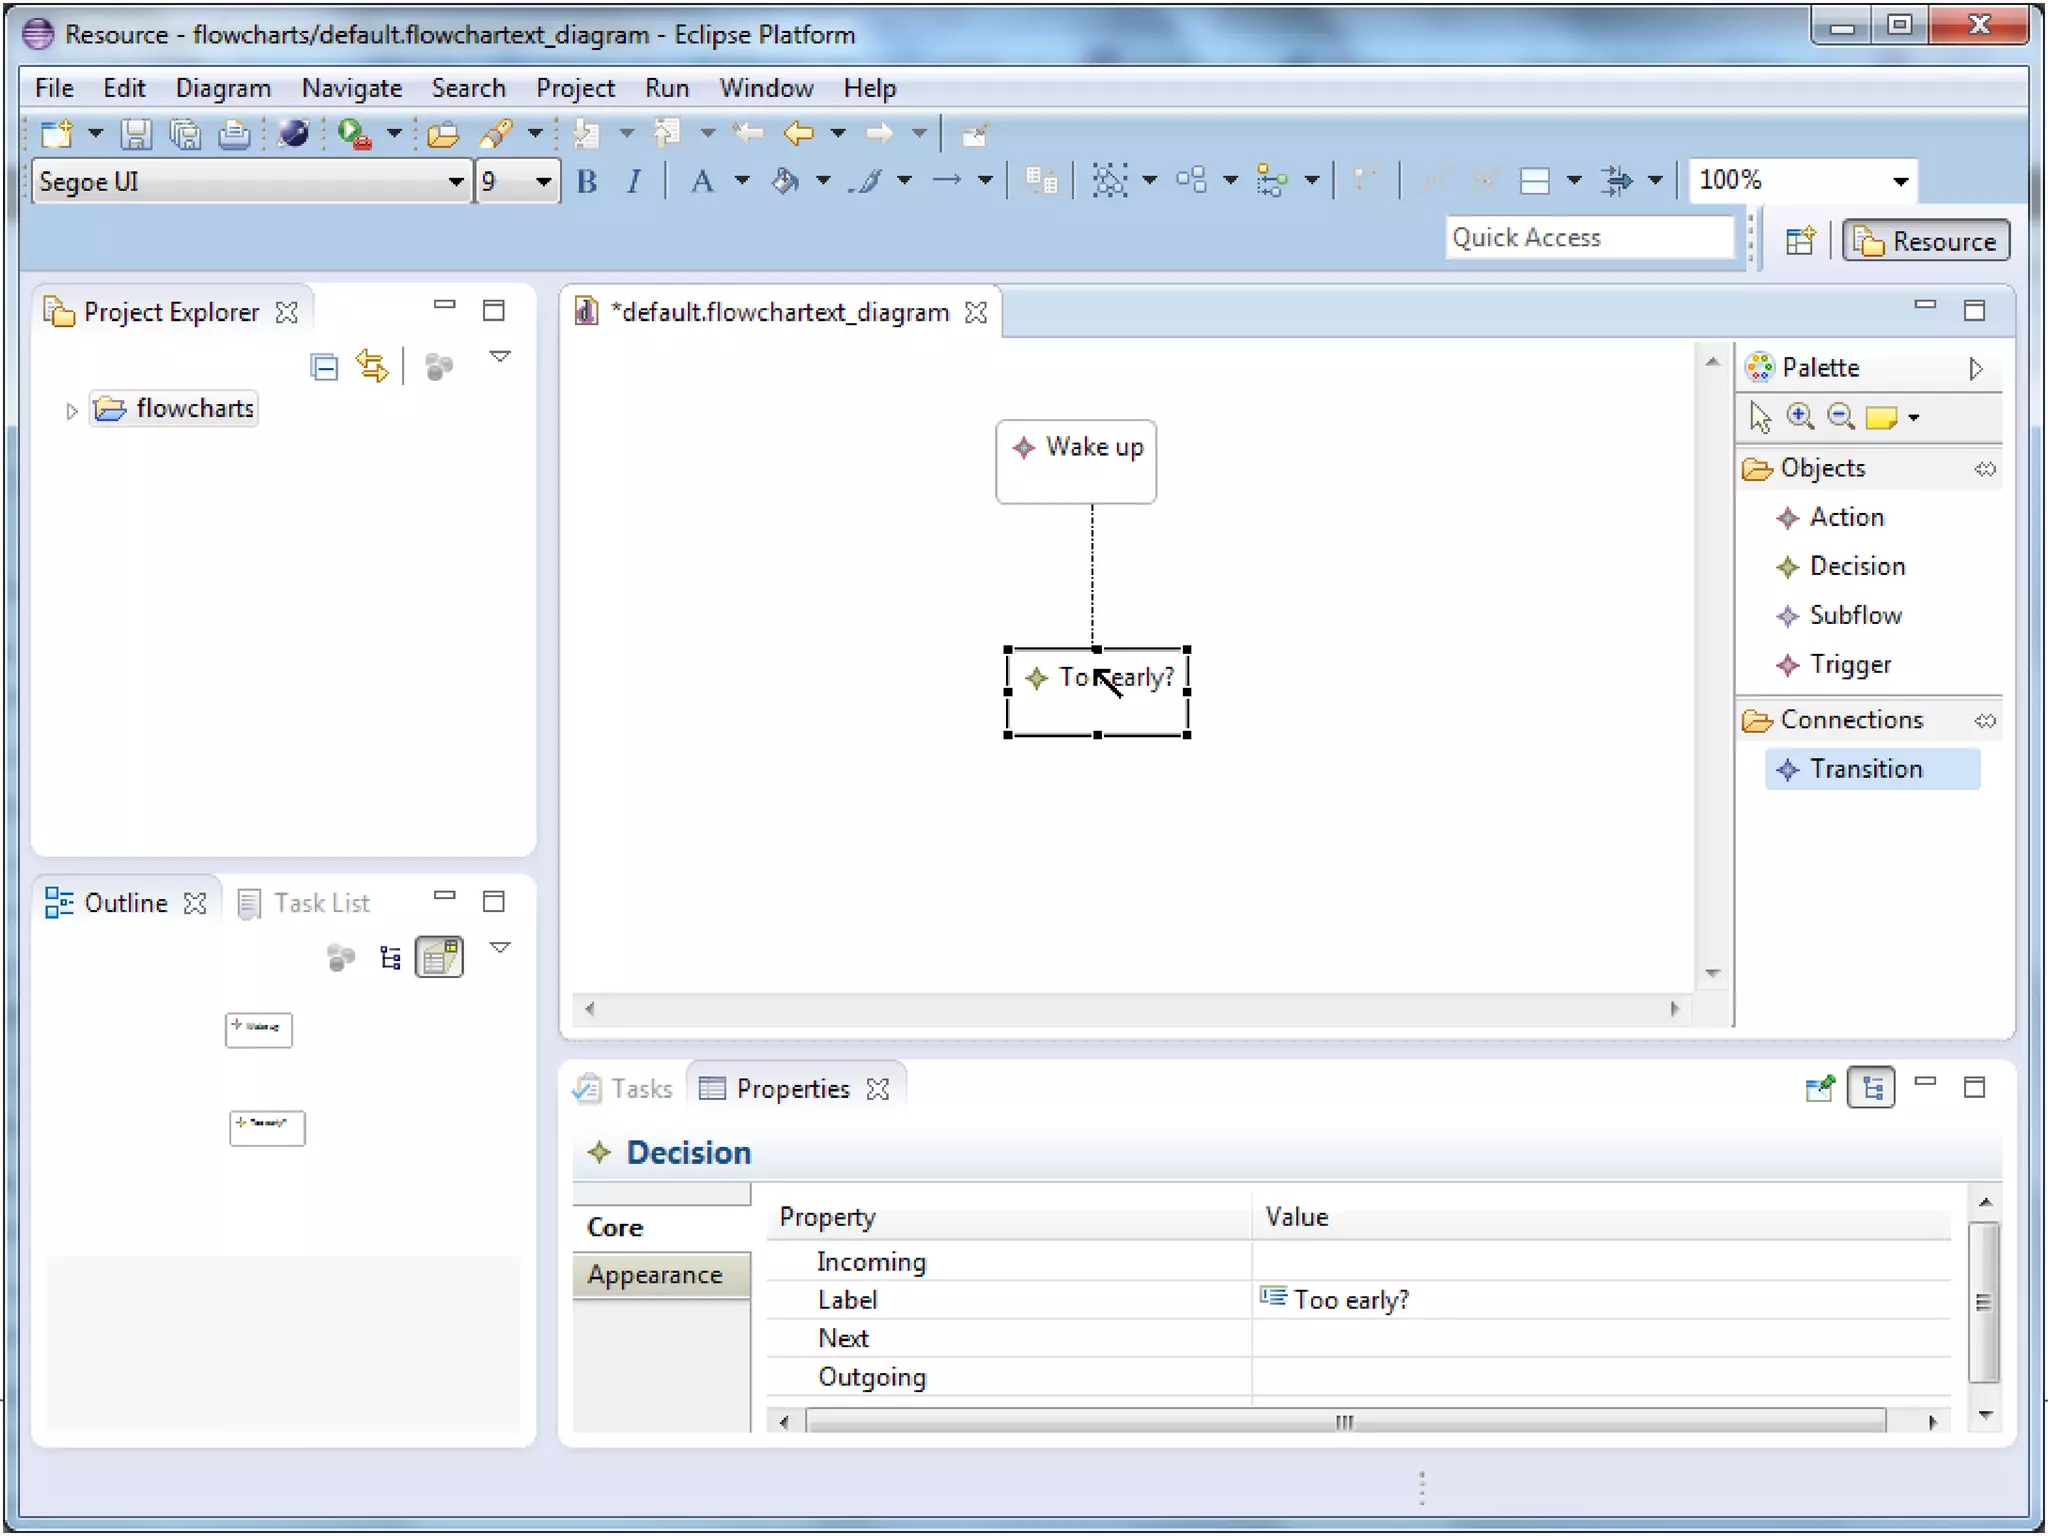Screen dimensions: 2048x1536
Task: Select the Decision palette tool
Action: pos(1856,566)
